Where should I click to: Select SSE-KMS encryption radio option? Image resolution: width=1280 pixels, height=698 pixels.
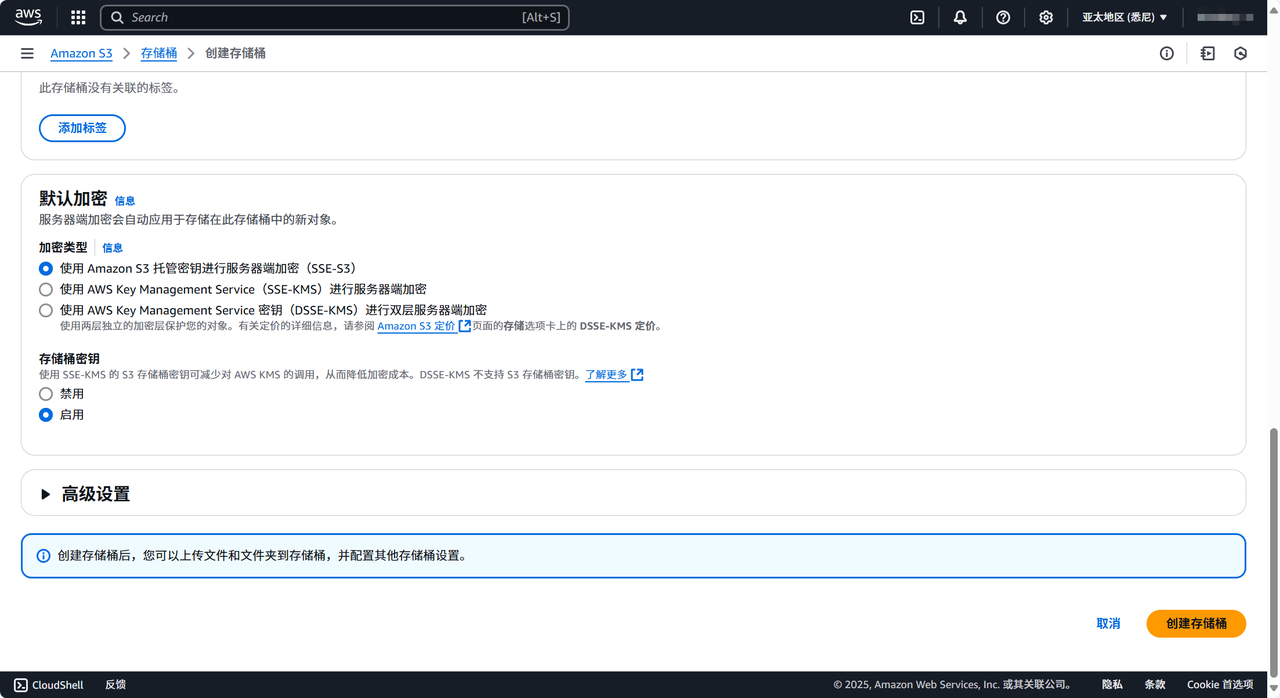(x=45, y=289)
